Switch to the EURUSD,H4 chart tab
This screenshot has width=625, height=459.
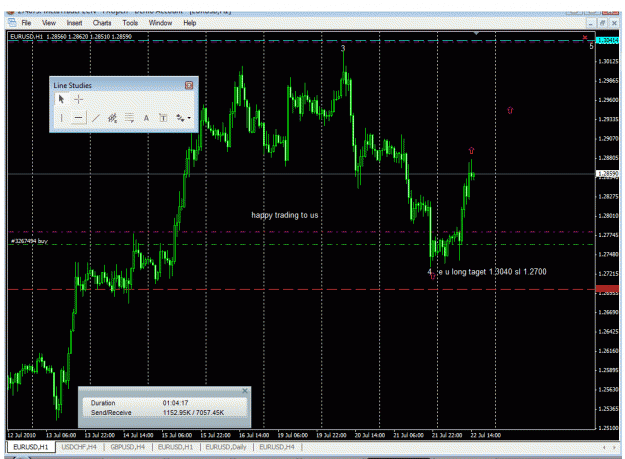coord(277,447)
